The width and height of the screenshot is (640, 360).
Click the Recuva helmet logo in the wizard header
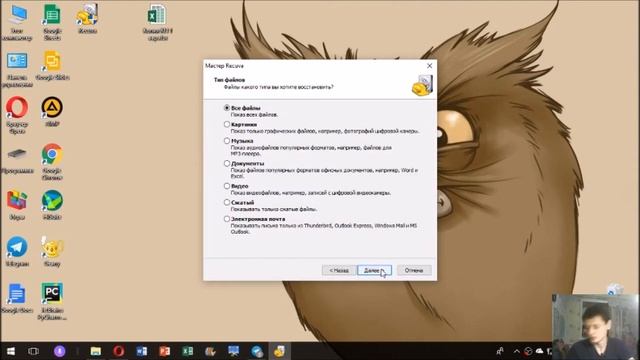coord(422,85)
